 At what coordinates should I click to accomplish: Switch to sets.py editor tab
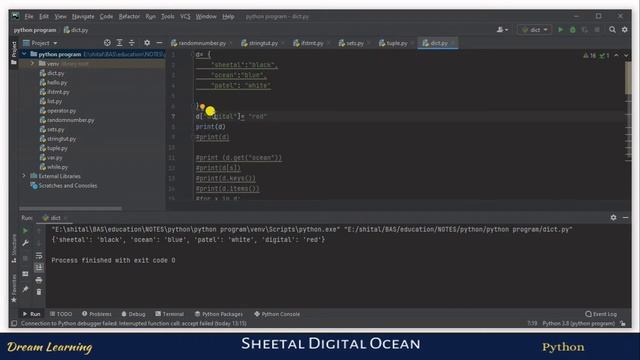click(x=354, y=43)
